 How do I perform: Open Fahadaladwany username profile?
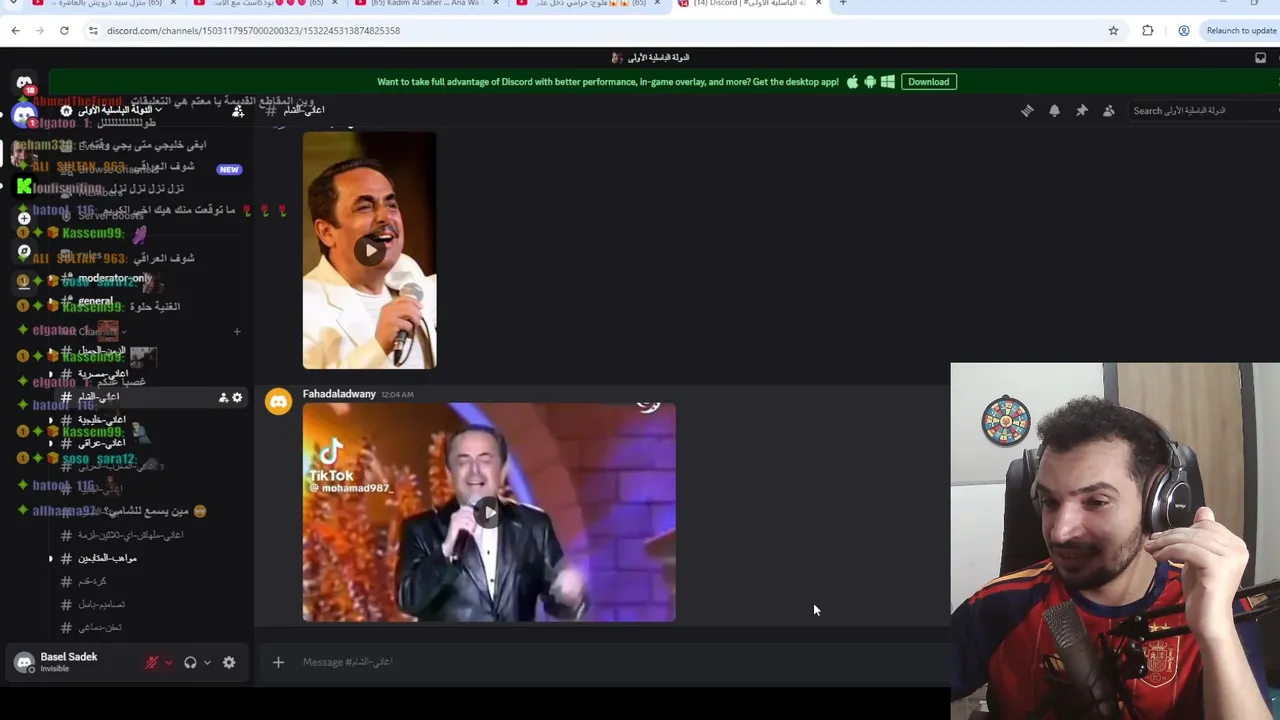point(339,394)
